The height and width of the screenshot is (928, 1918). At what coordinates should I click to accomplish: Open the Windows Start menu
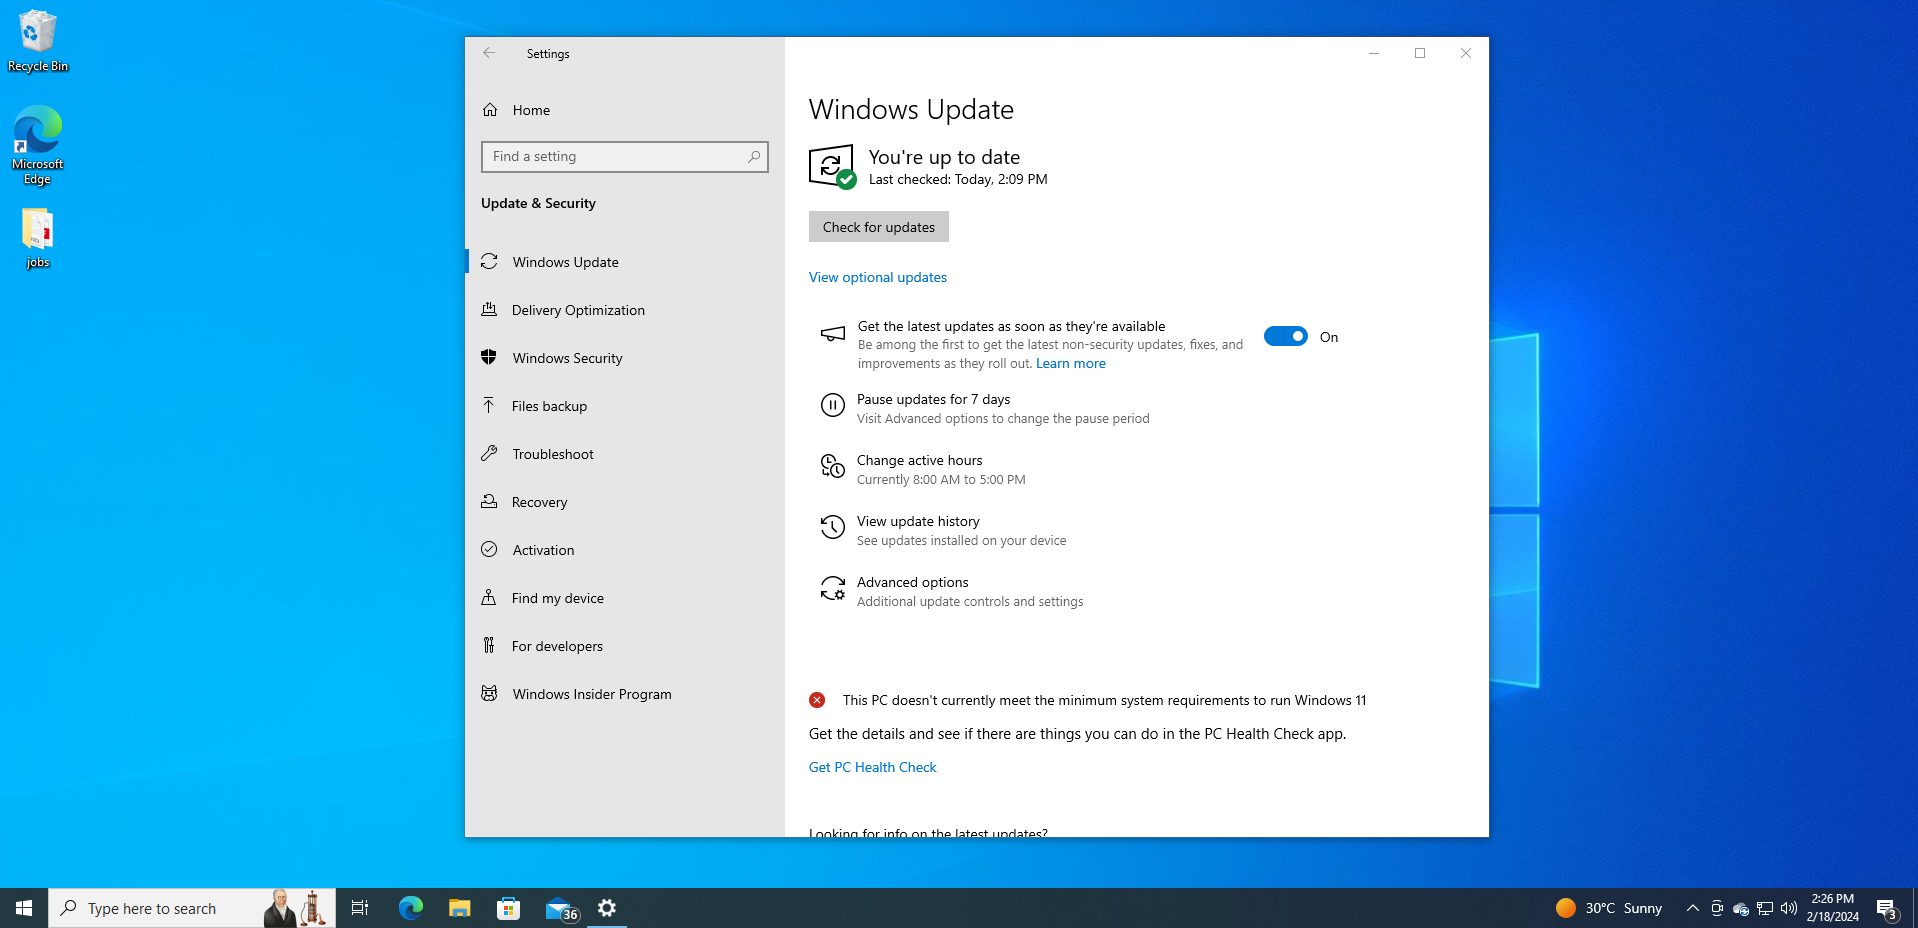click(x=24, y=908)
